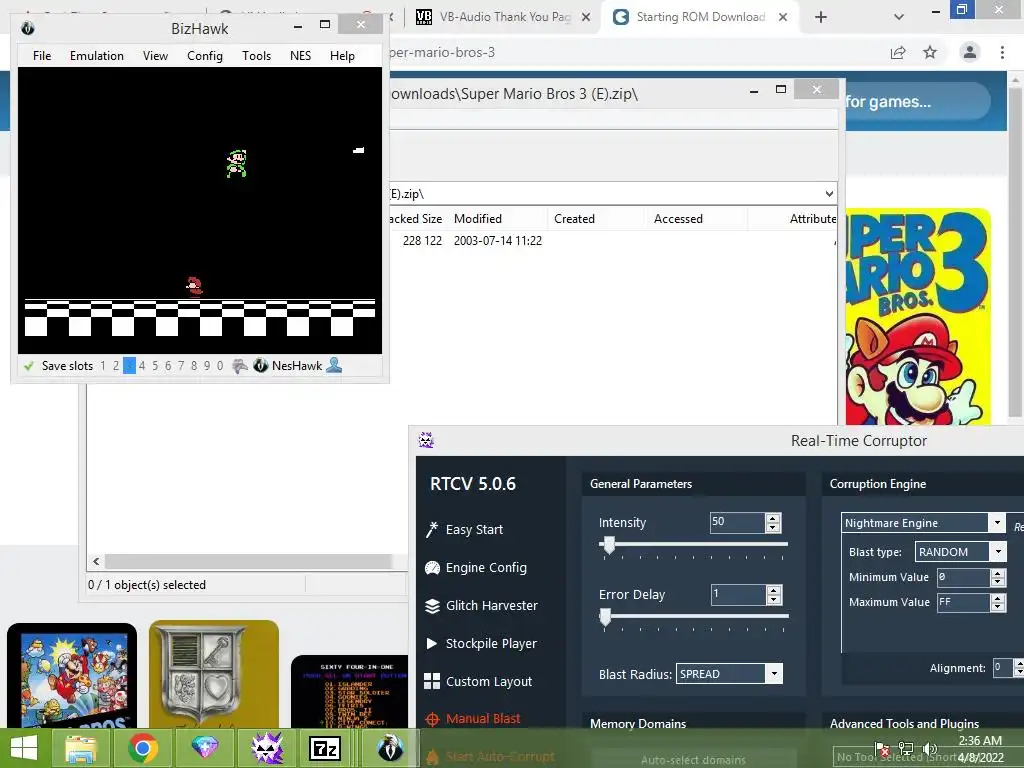Open the Blast Radius SPREAD dropdown
This screenshot has height=768, width=1024.
(774, 674)
